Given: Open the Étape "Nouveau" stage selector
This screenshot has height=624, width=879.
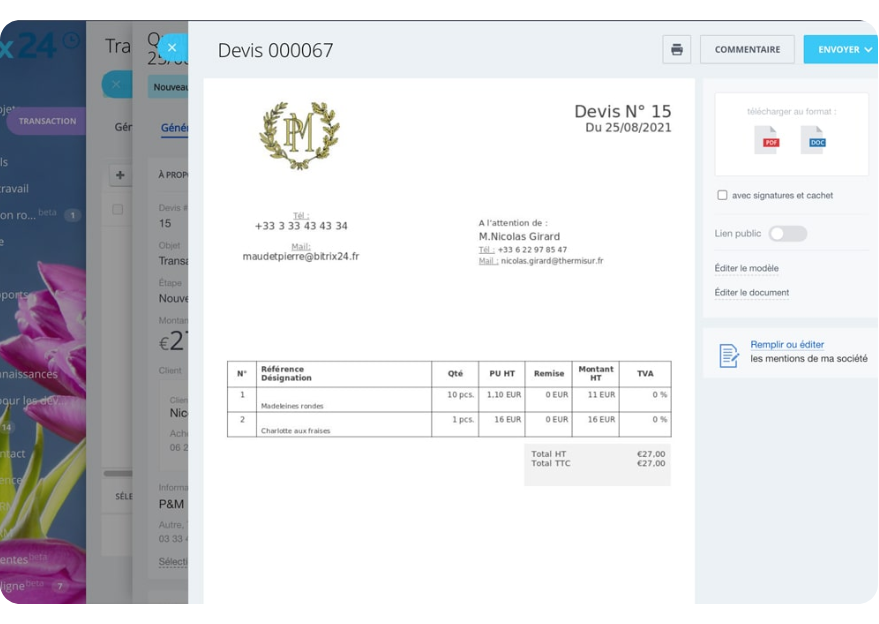Looking at the screenshot, I should [172, 297].
